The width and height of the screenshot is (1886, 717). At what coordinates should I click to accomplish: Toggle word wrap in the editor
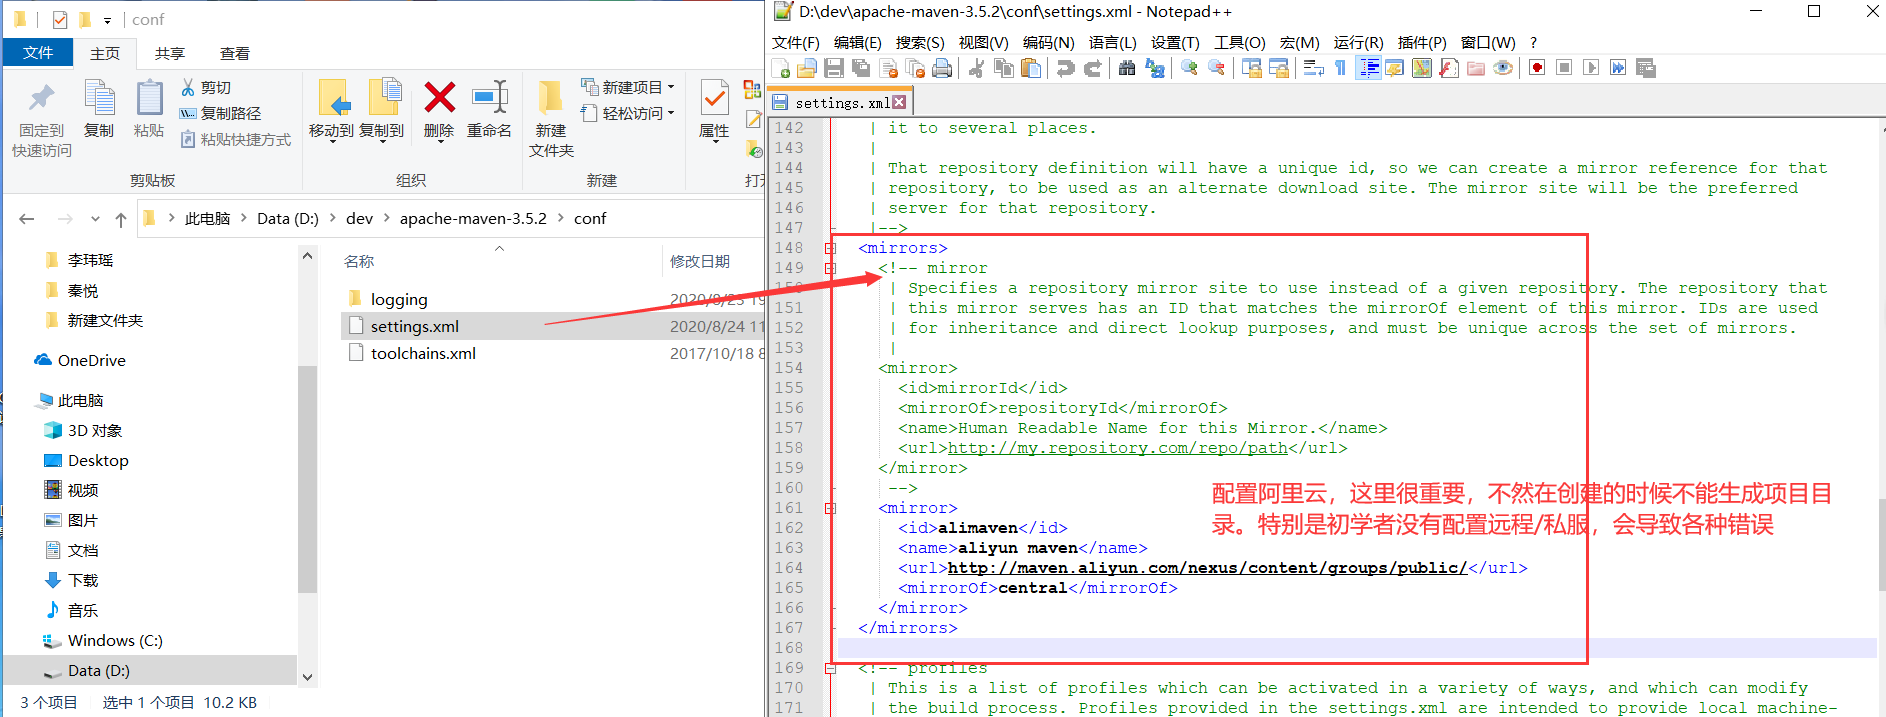(x=1313, y=68)
